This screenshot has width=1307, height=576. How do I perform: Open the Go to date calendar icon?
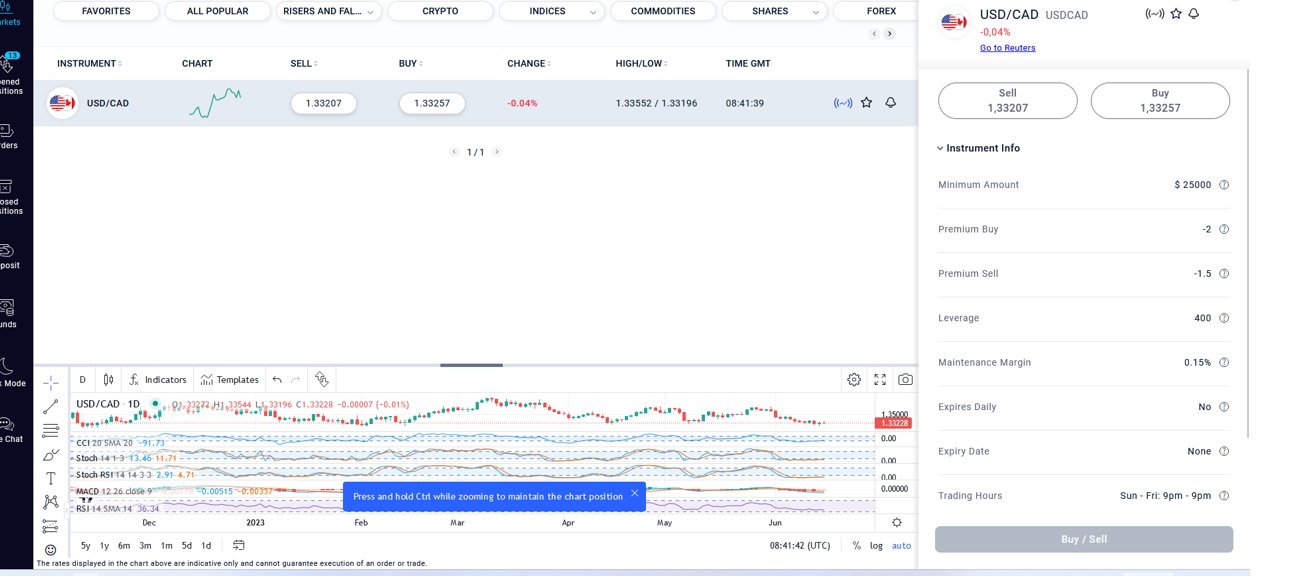point(238,545)
